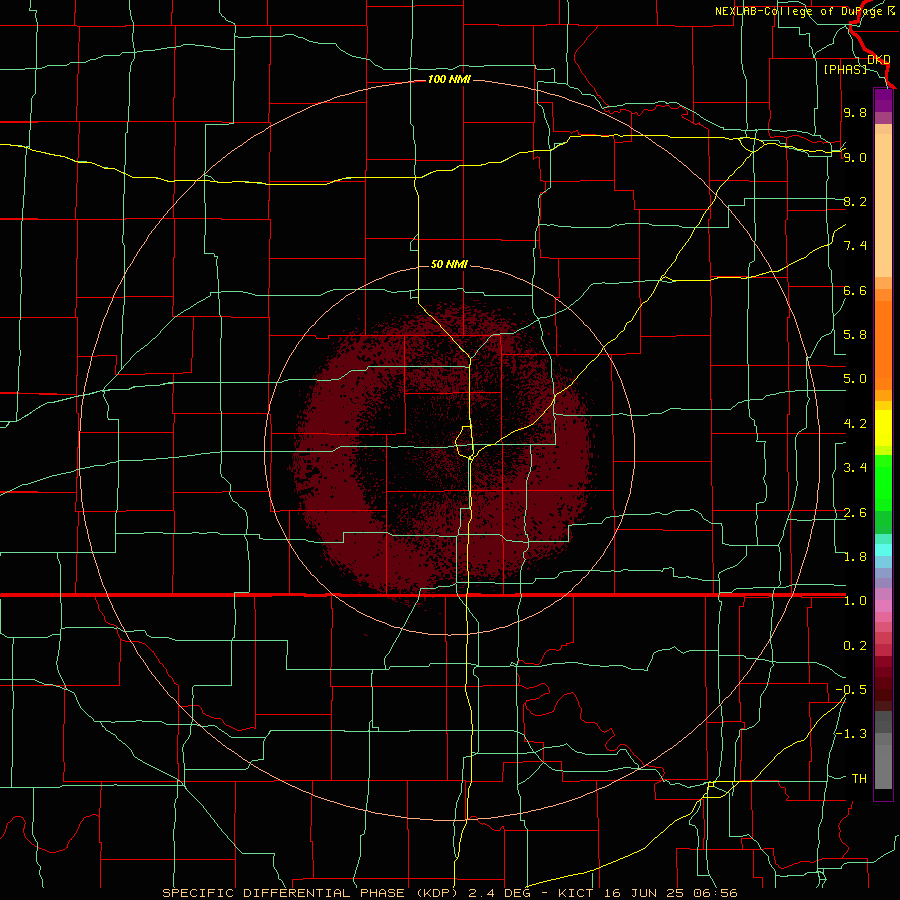Click the -1.3 color scale value
The image size is (900, 900).
[851, 734]
